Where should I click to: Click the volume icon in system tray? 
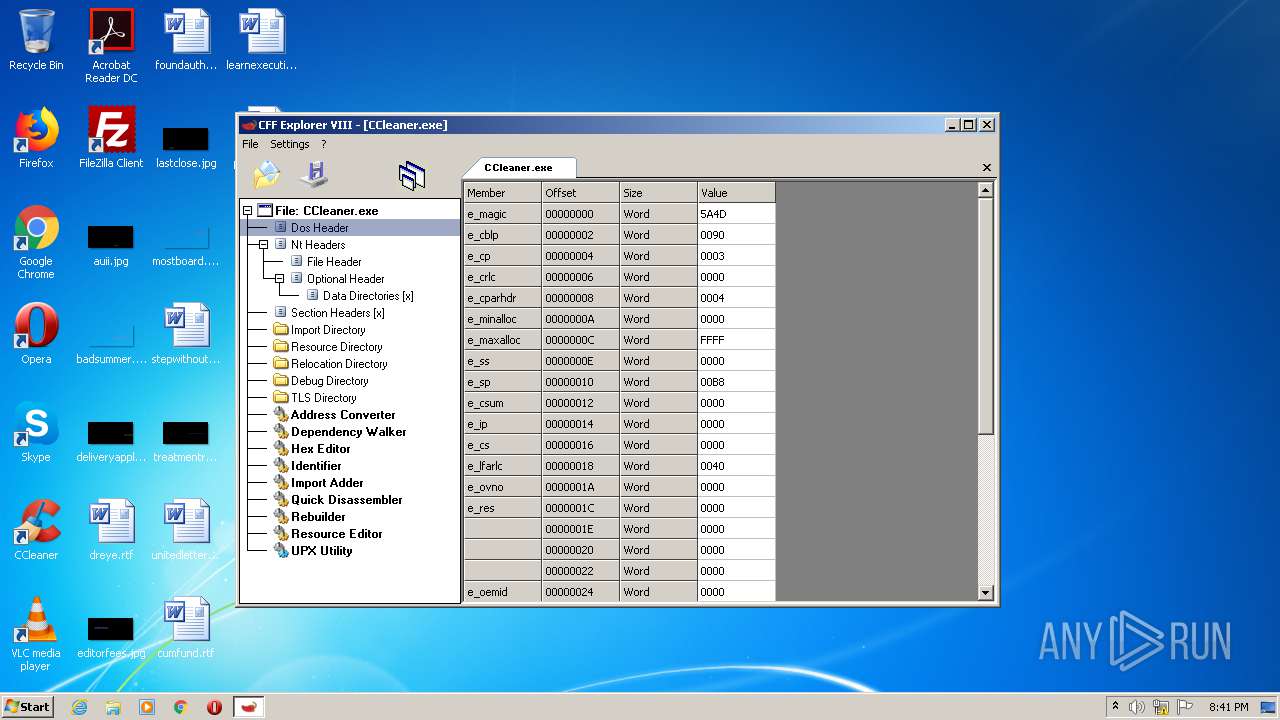(1137, 707)
